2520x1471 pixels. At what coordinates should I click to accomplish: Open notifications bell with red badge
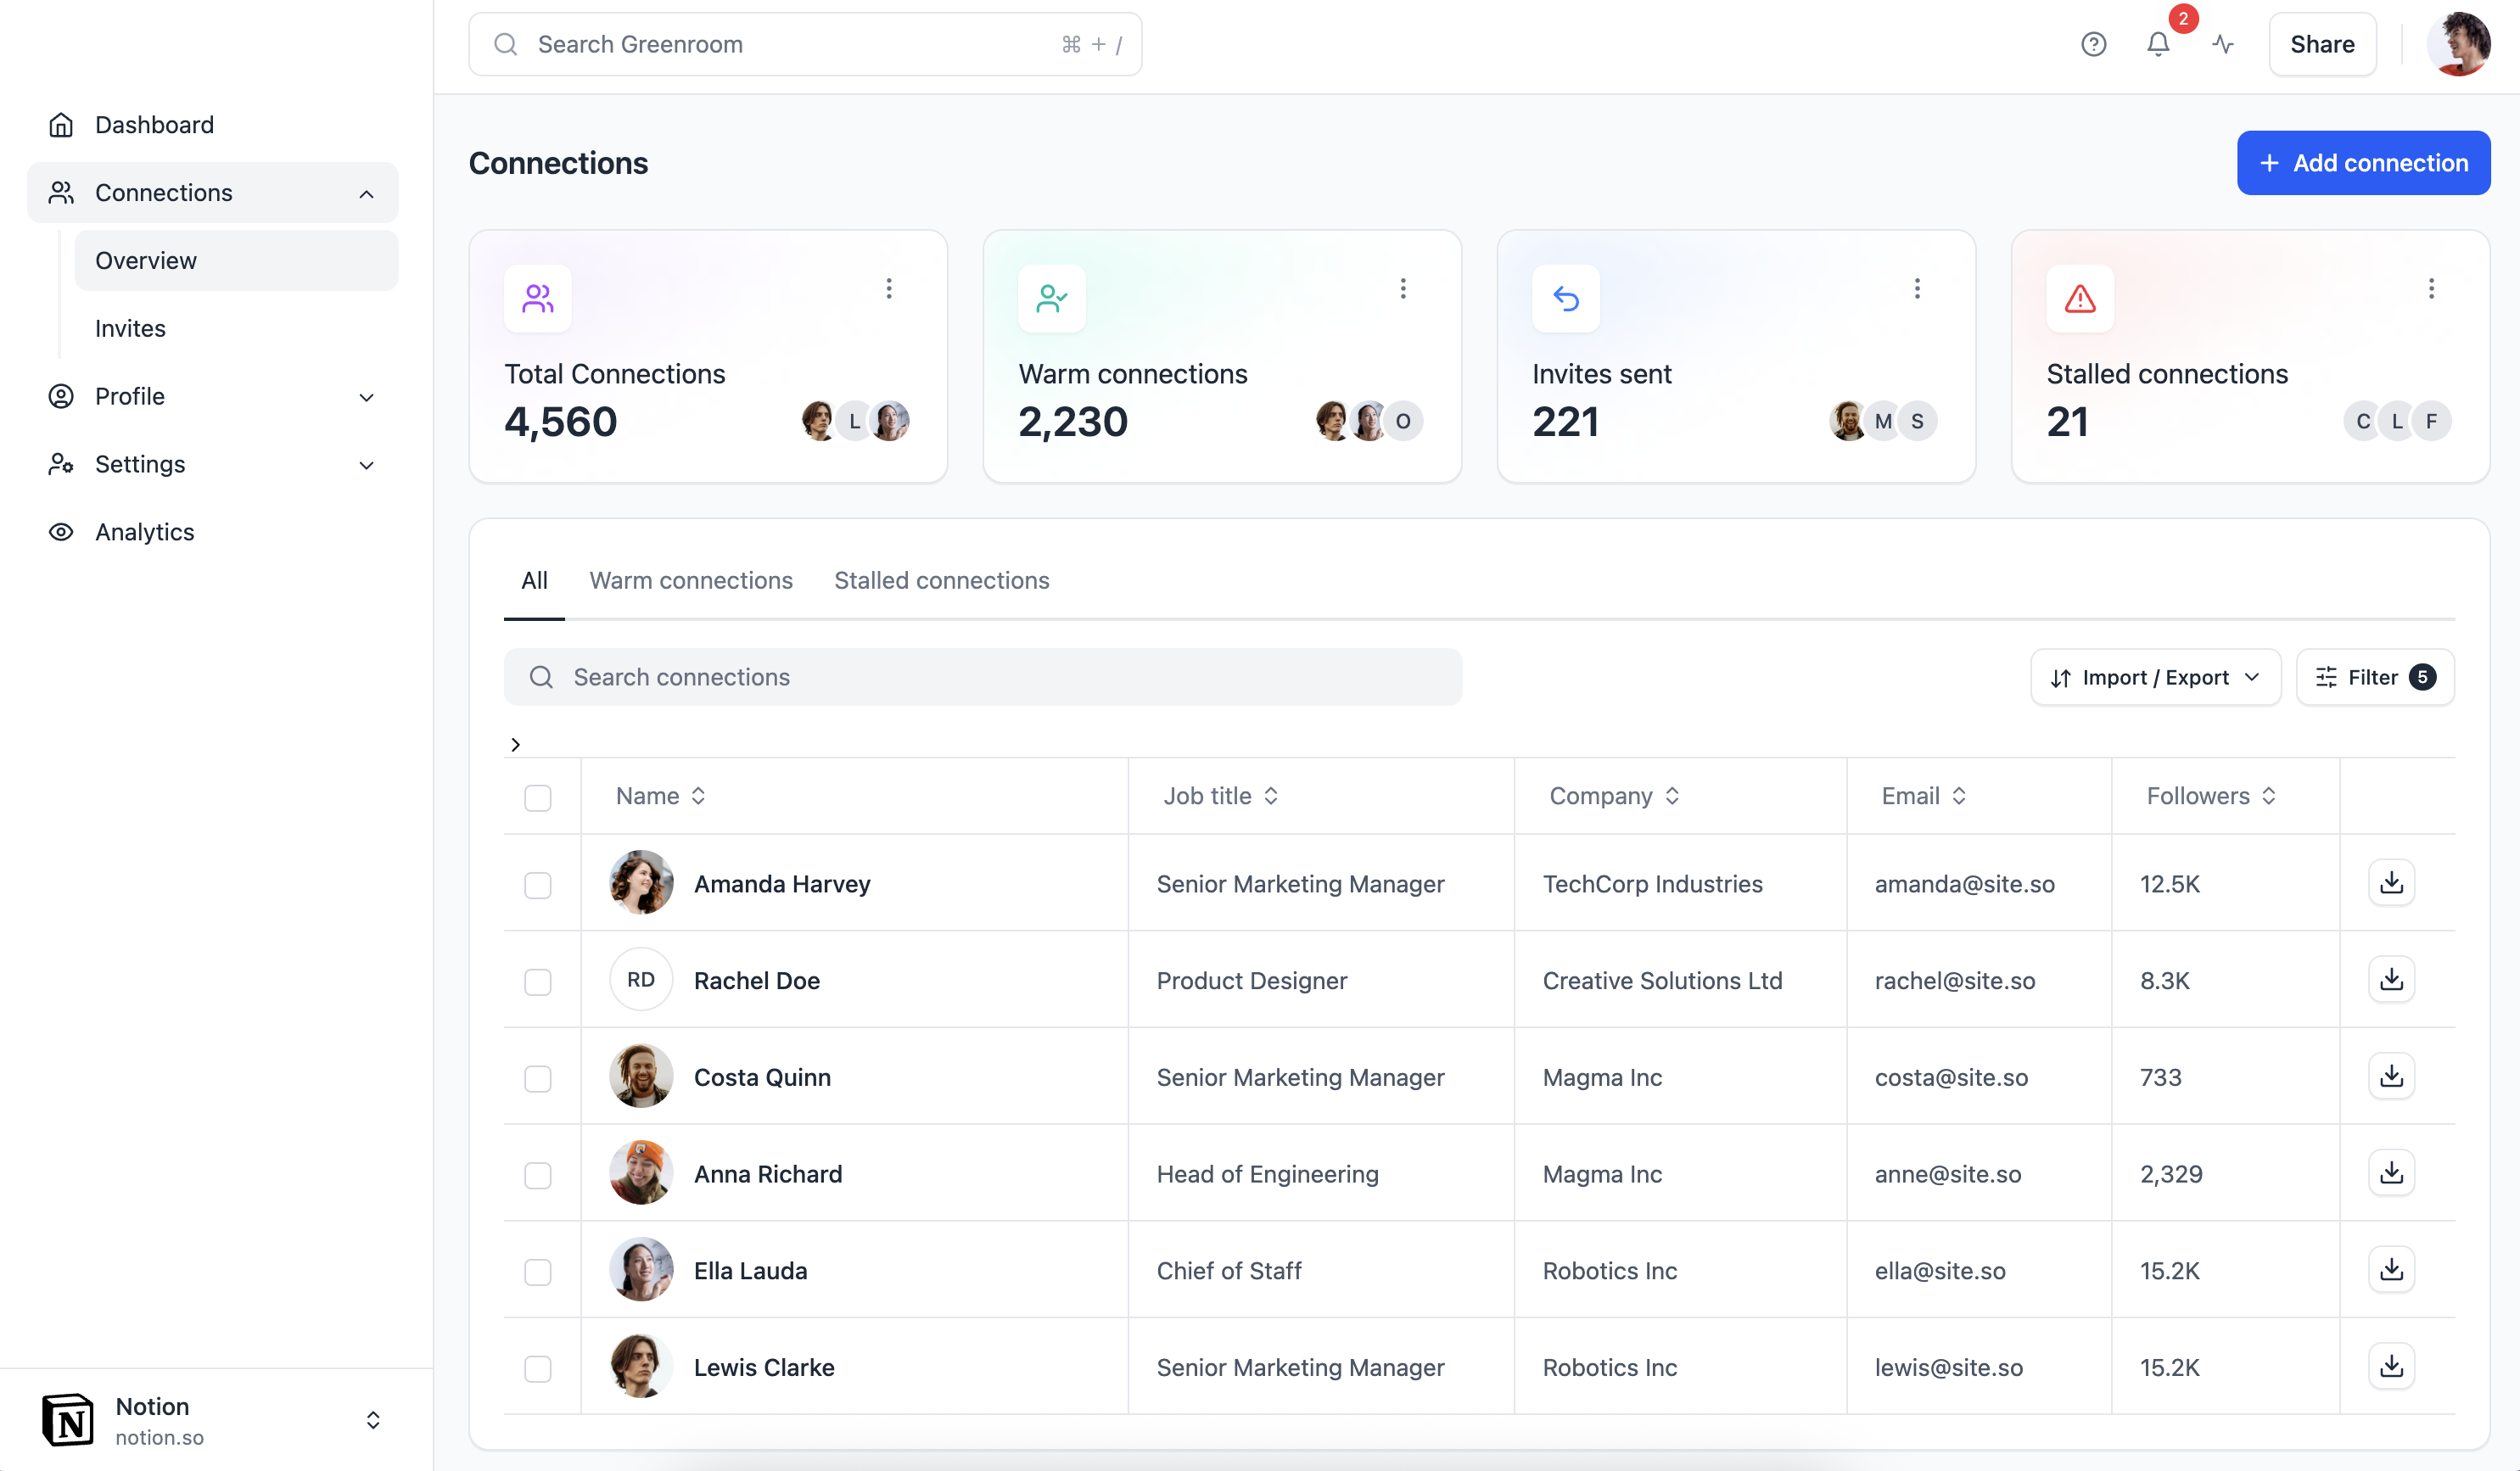tap(2158, 44)
